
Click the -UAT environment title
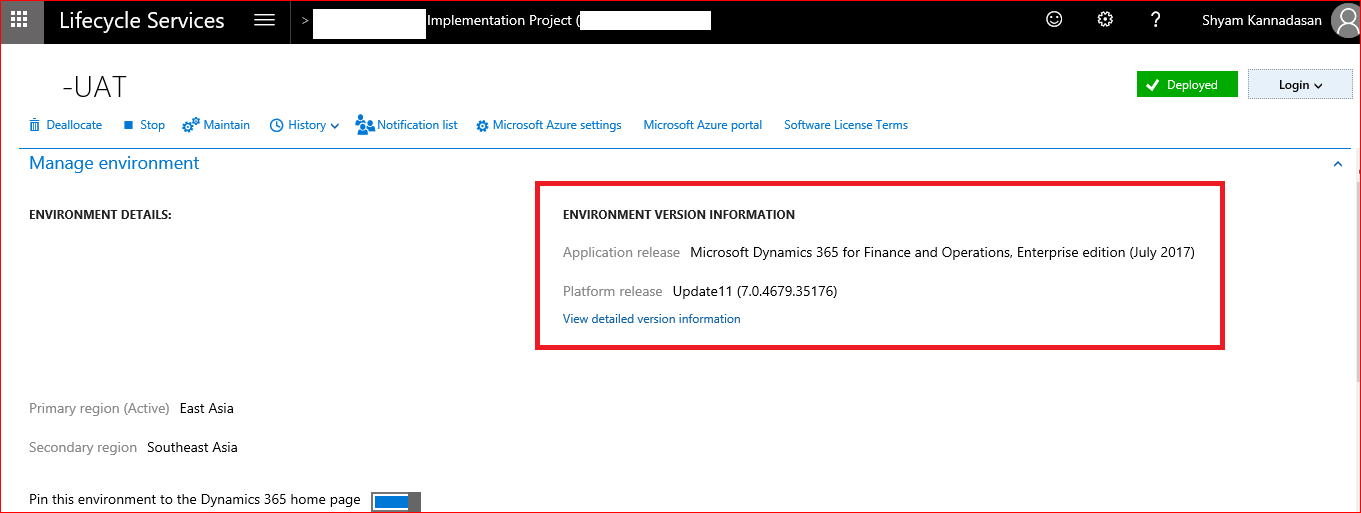94,87
